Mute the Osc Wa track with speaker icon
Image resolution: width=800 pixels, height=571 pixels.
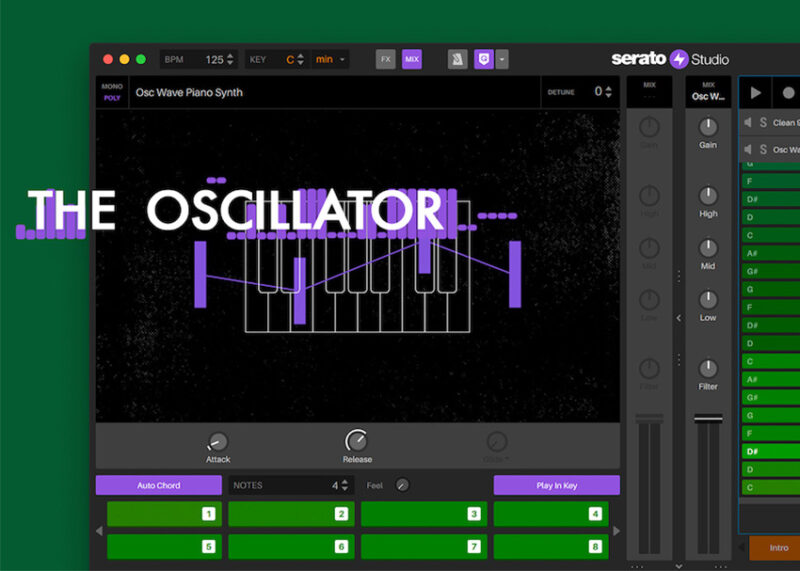[748, 149]
